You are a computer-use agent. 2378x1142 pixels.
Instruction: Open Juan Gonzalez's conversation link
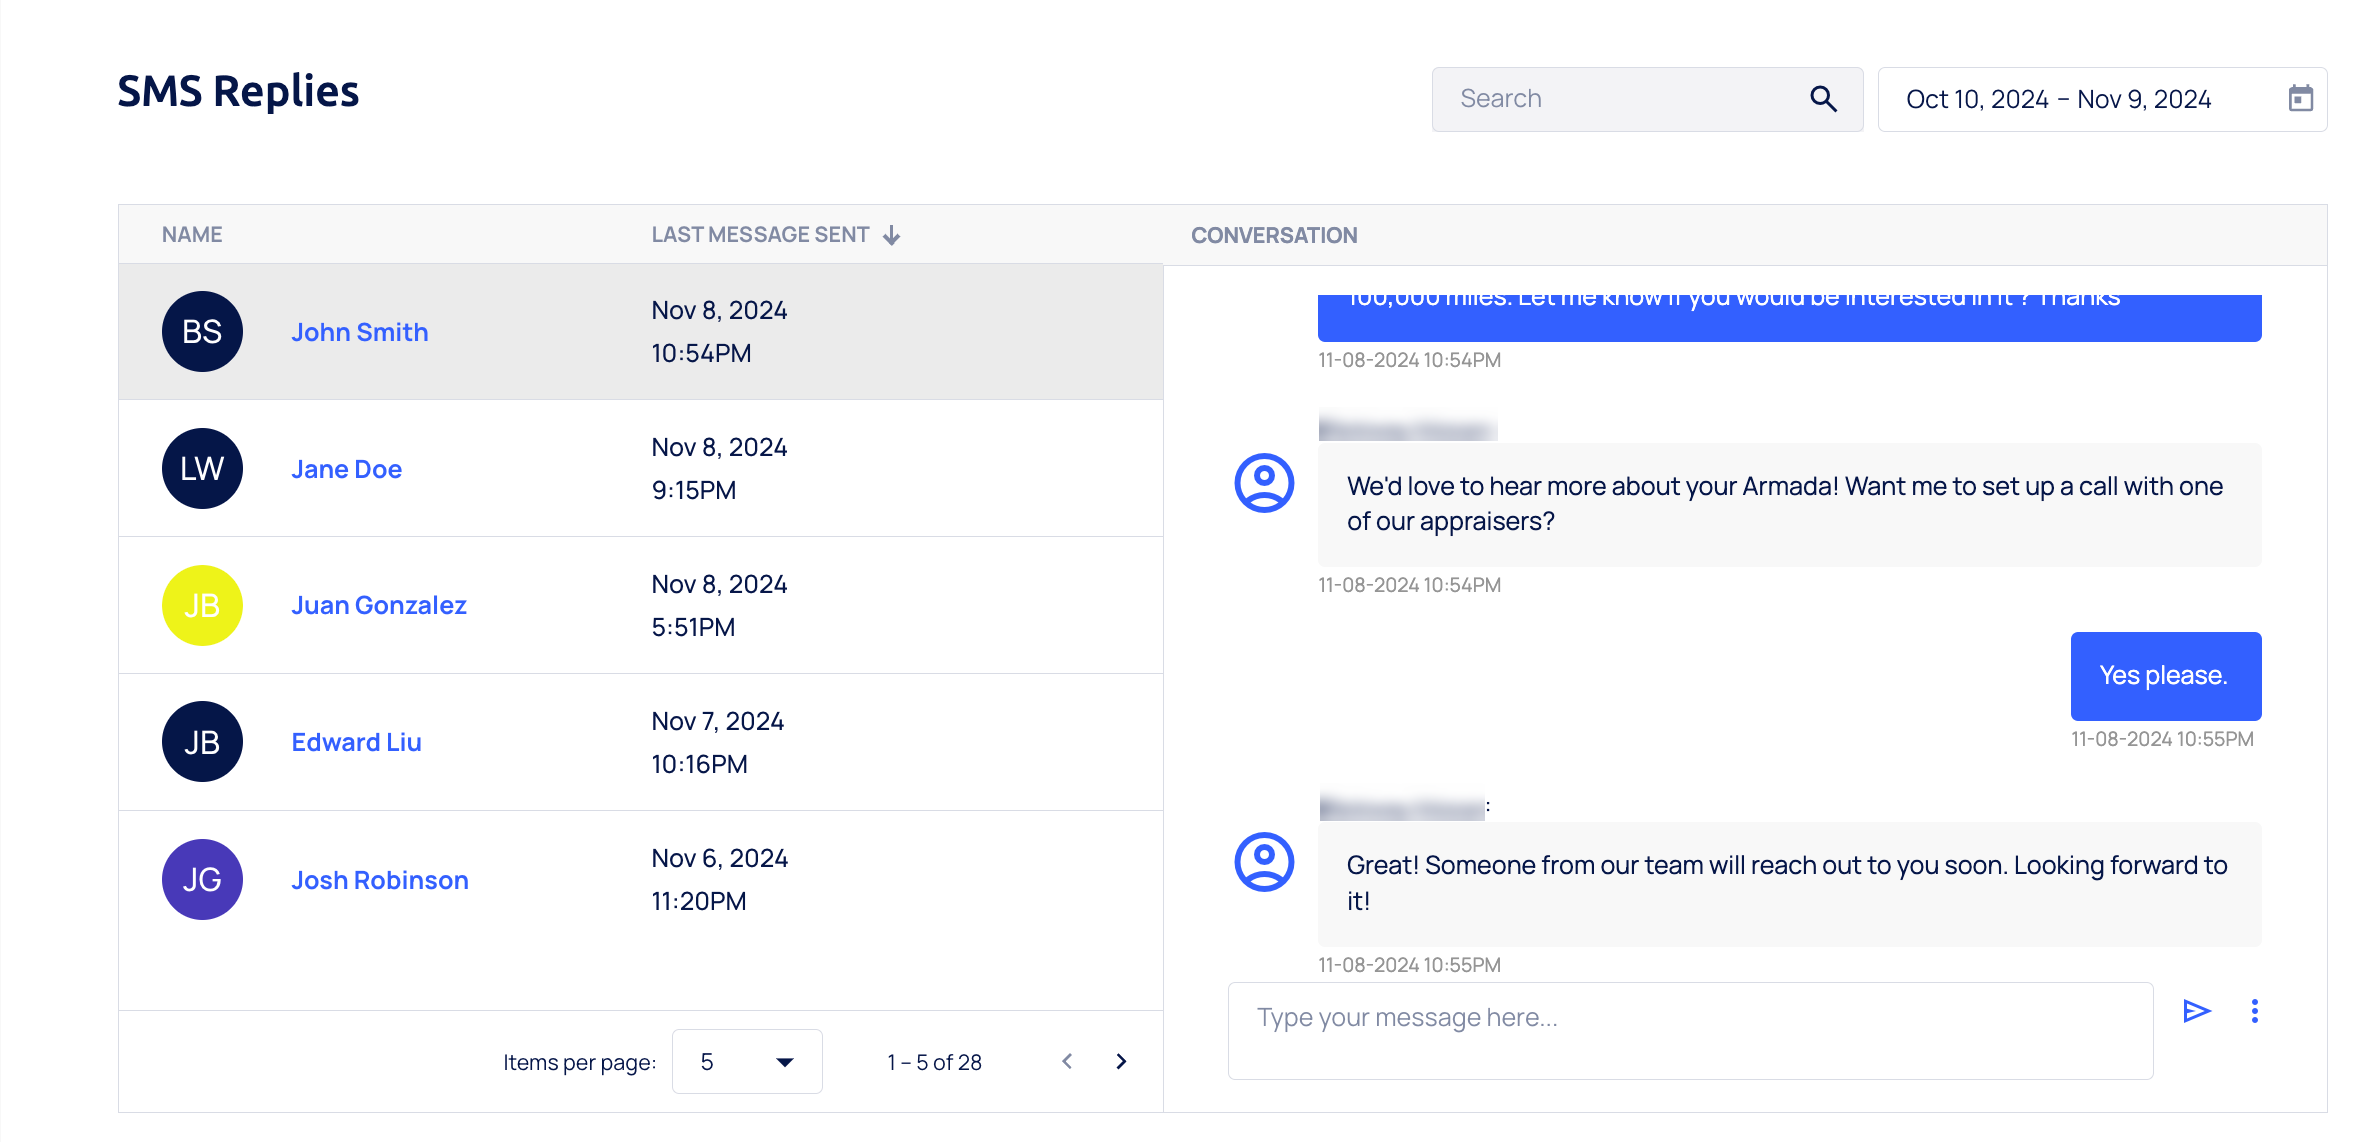(378, 606)
